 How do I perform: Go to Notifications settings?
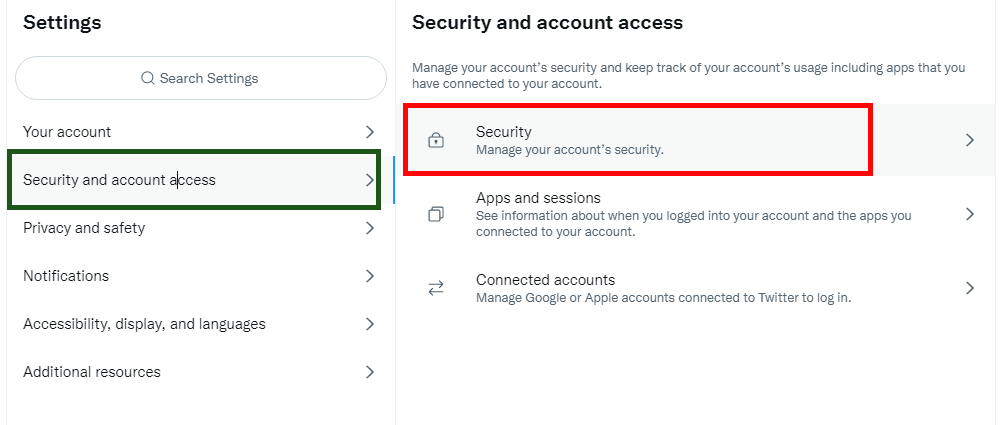[x=201, y=276]
